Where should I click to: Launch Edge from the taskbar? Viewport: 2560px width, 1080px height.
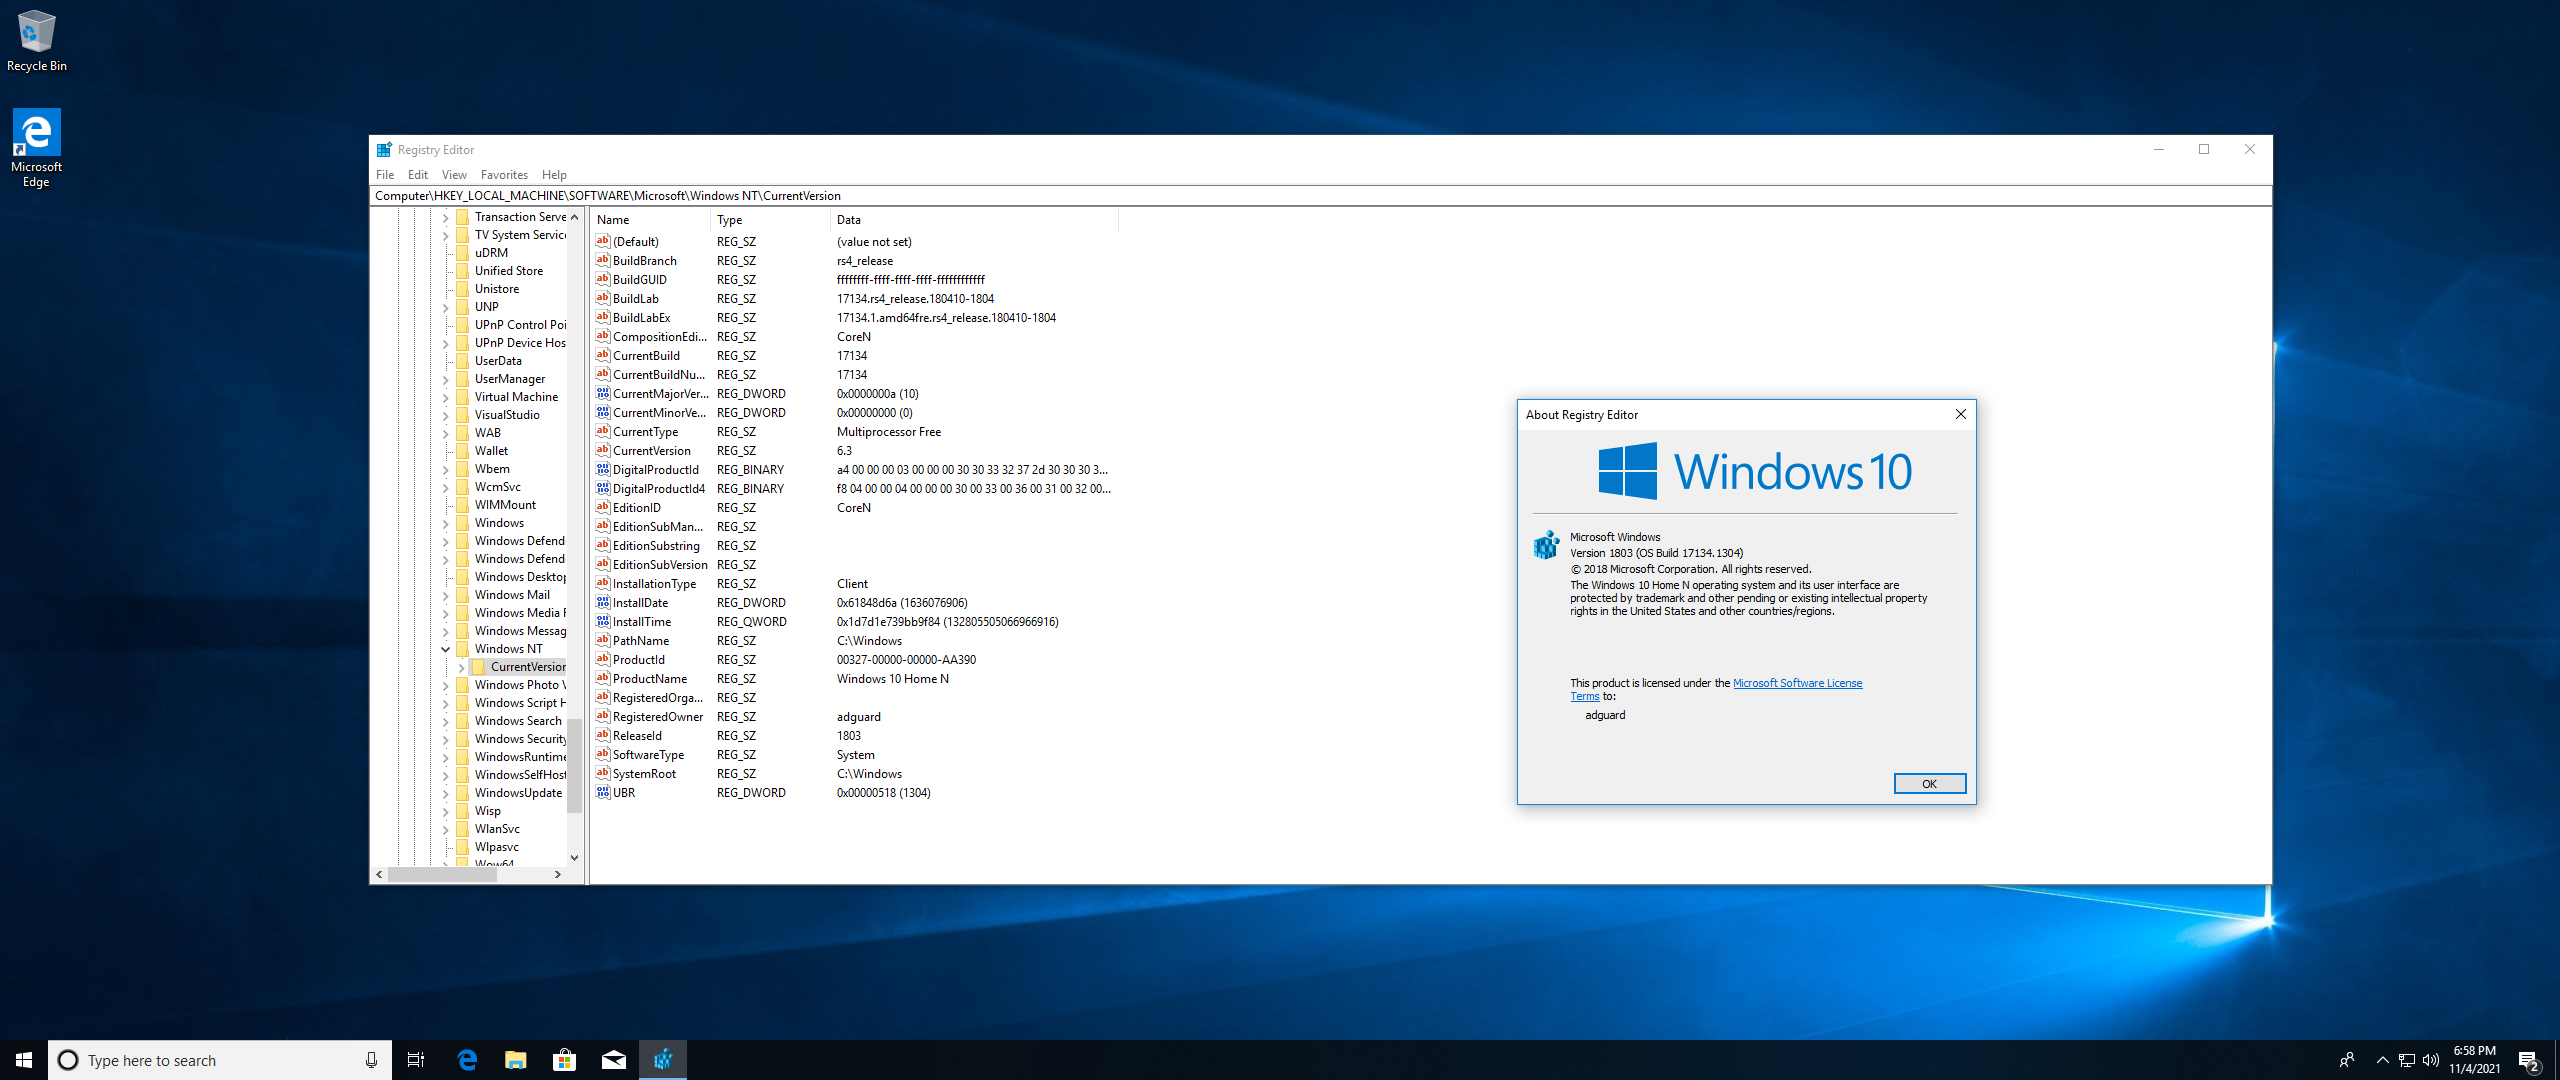click(x=466, y=1060)
